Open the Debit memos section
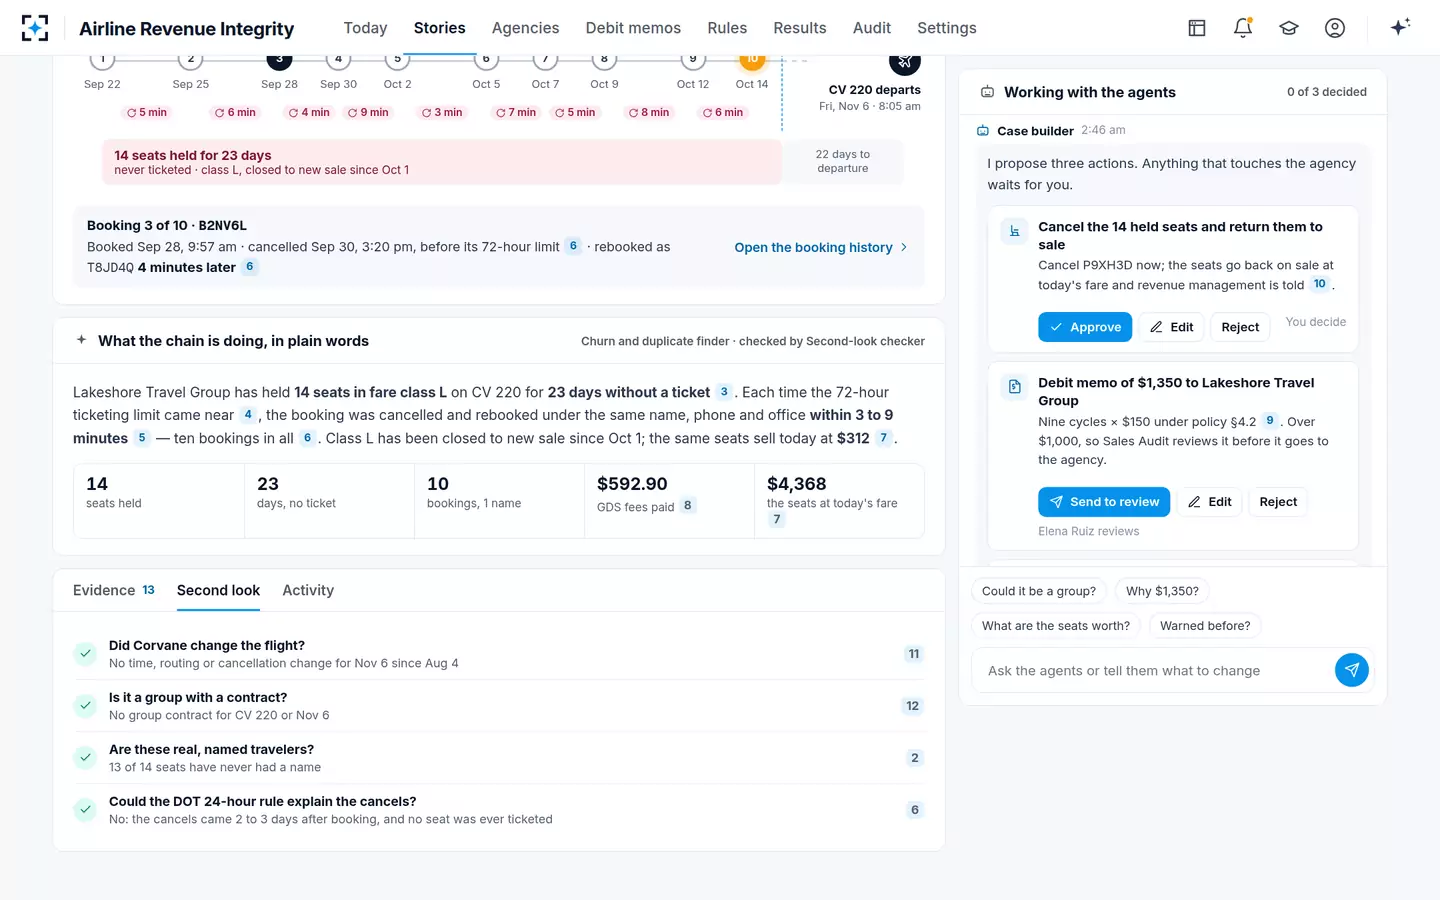The image size is (1440, 900). tap(633, 28)
